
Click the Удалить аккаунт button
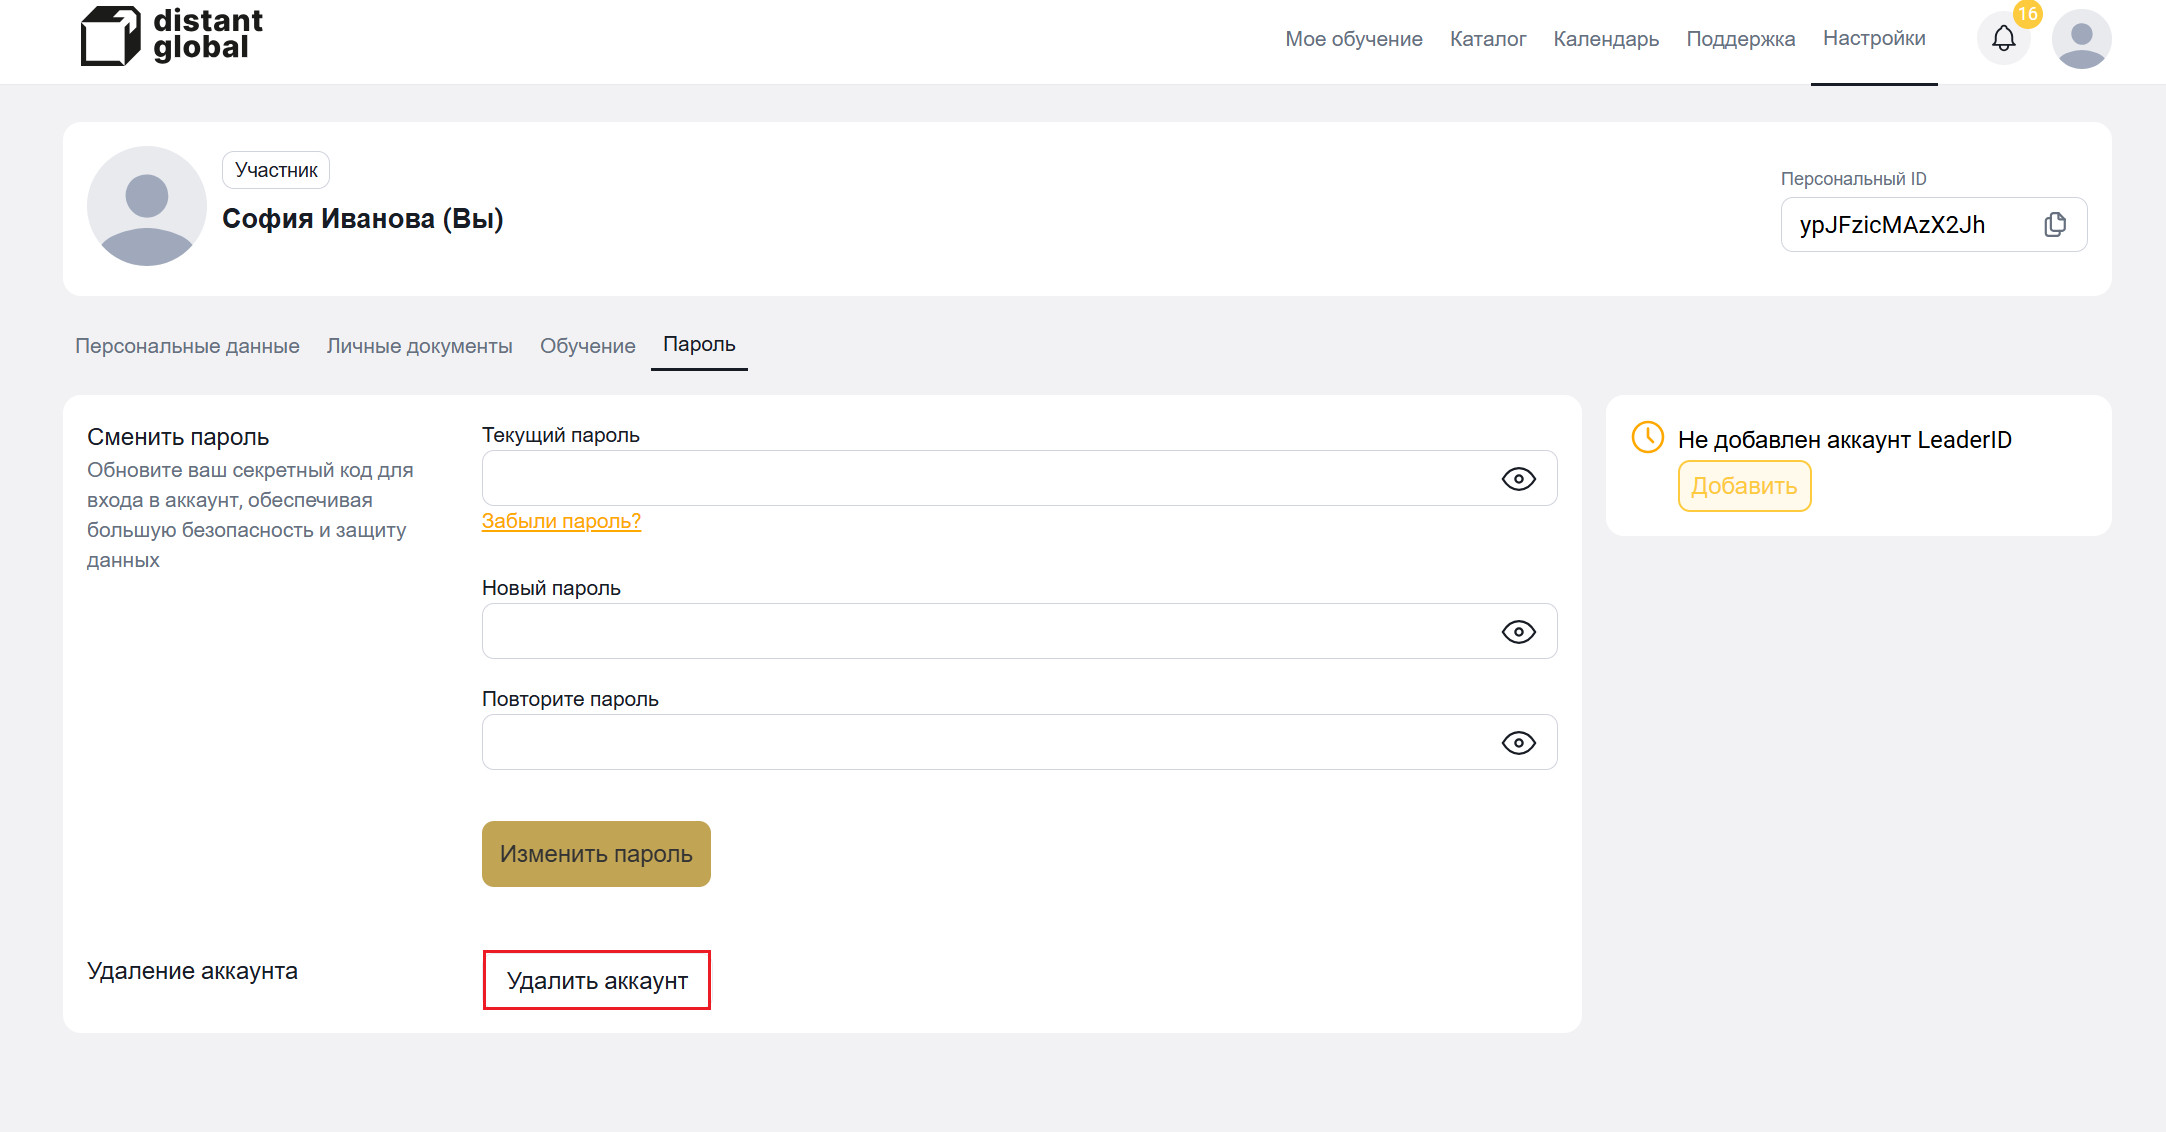(x=597, y=980)
